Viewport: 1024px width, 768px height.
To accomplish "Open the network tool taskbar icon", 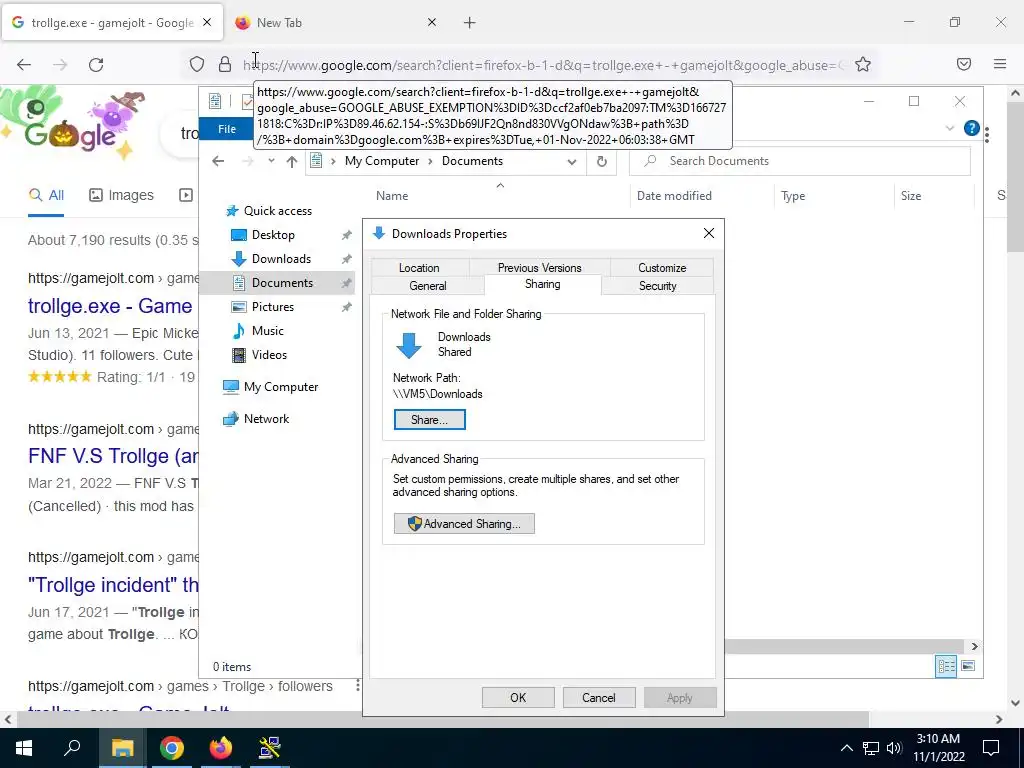I will coord(269,748).
